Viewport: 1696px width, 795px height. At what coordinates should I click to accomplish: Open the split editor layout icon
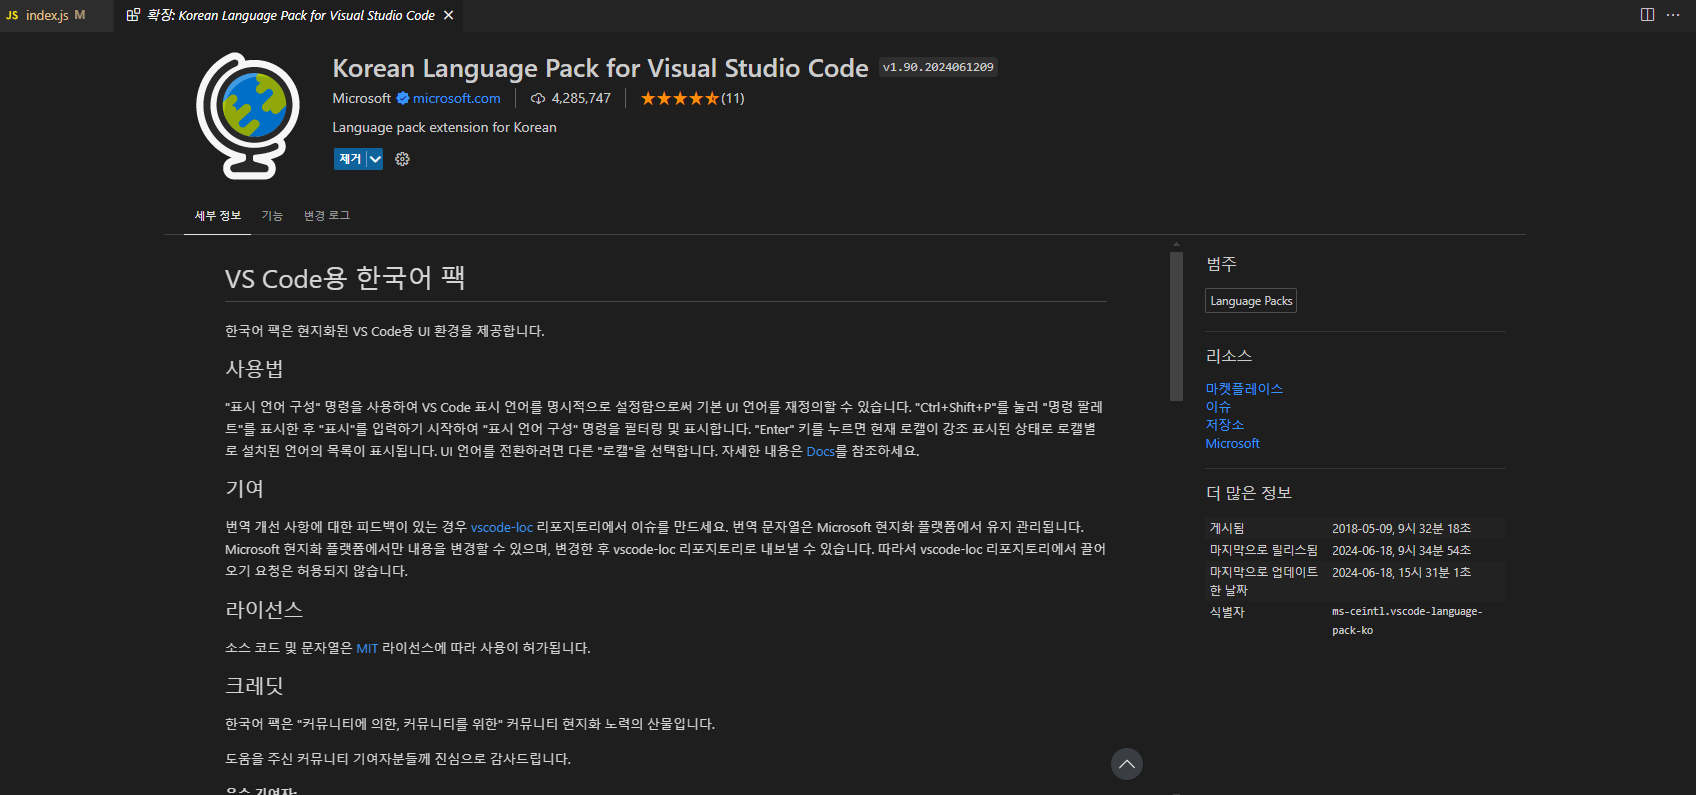1647,15
